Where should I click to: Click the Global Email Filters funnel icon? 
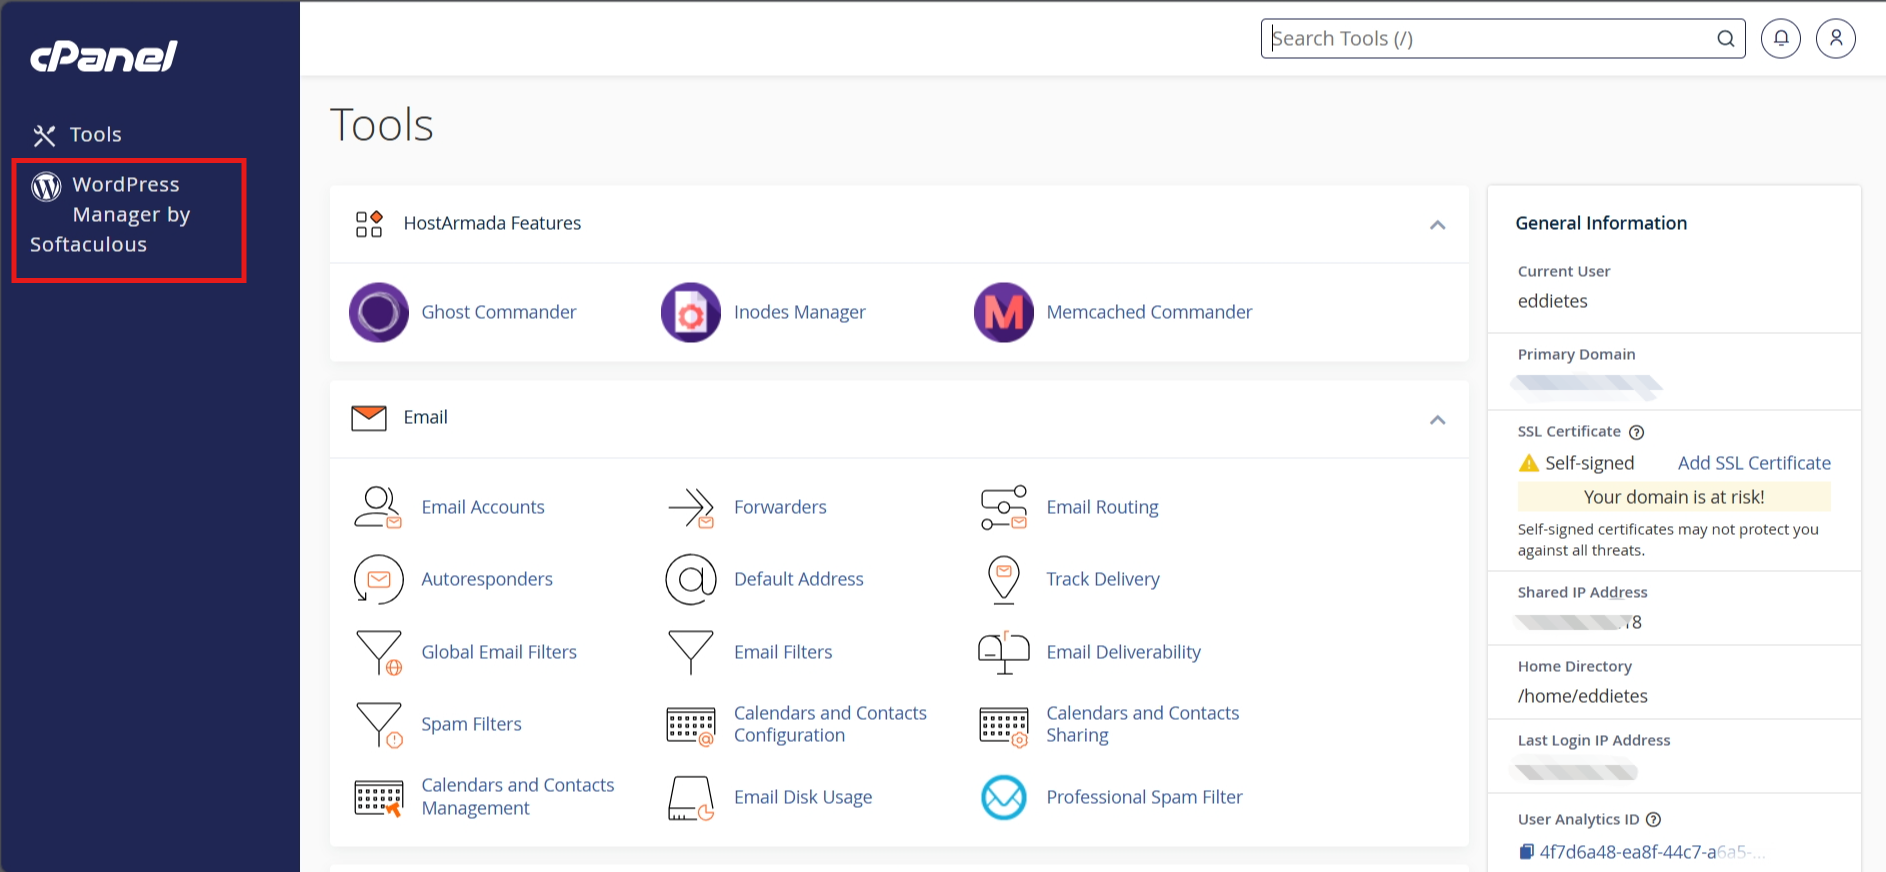(379, 652)
